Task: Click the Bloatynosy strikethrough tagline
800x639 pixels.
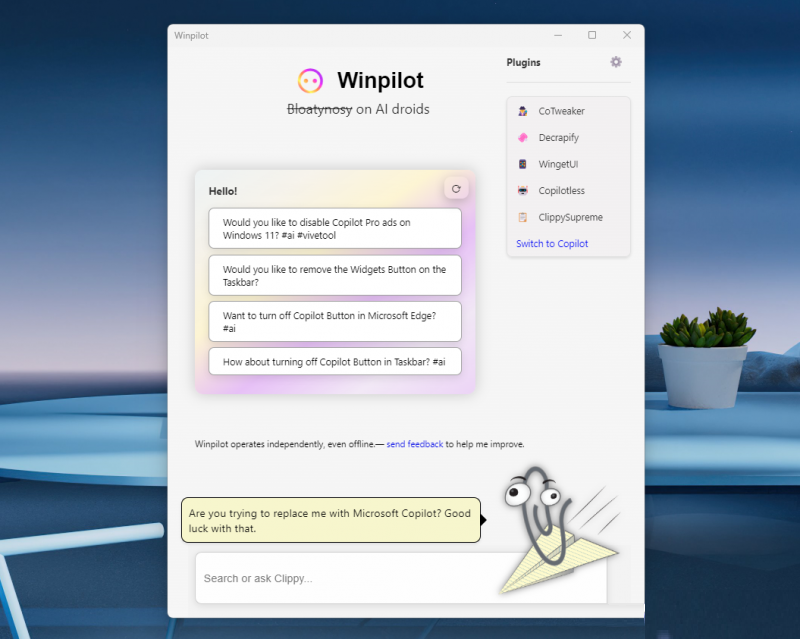Action: (x=319, y=109)
